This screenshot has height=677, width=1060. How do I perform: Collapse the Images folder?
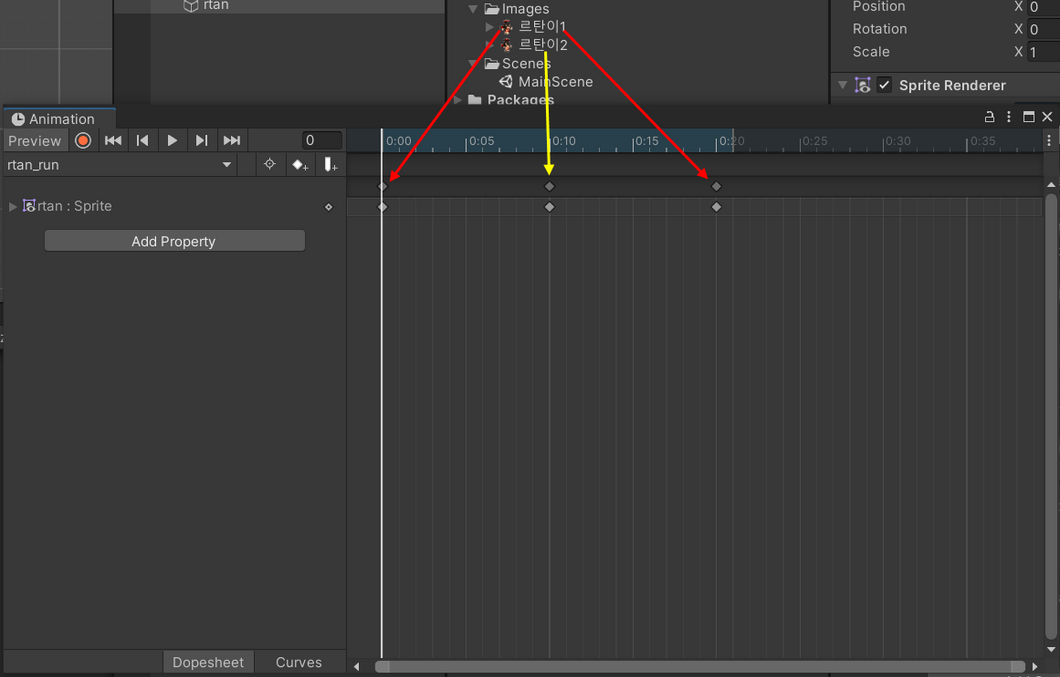point(473,9)
